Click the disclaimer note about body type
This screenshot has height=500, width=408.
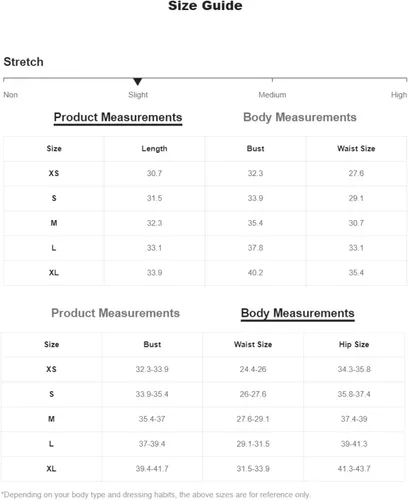[155, 495]
